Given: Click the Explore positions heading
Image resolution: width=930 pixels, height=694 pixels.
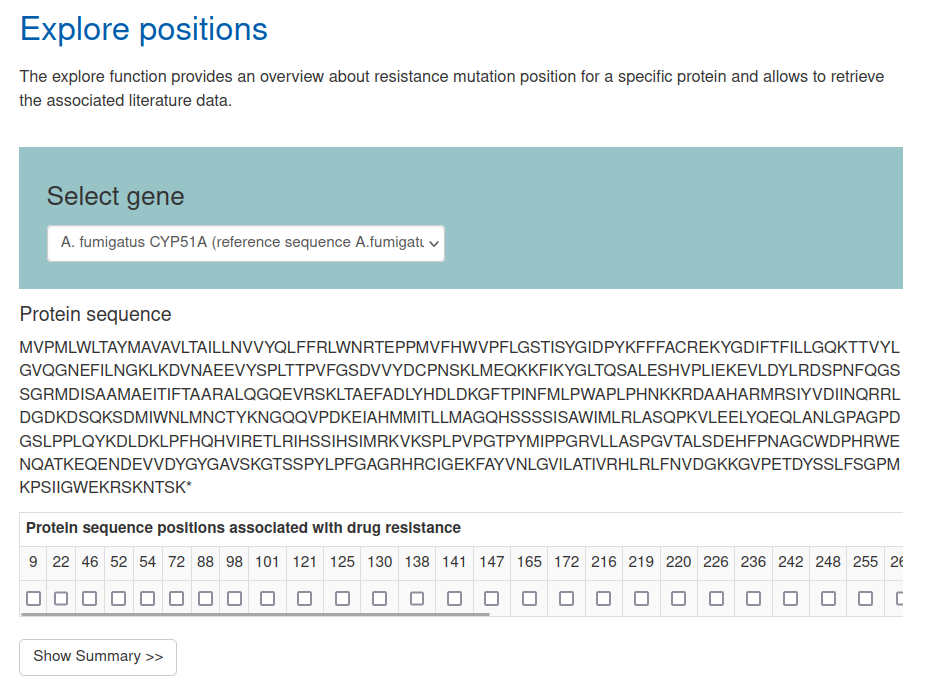Looking at the screenshot, I should 144,29.
